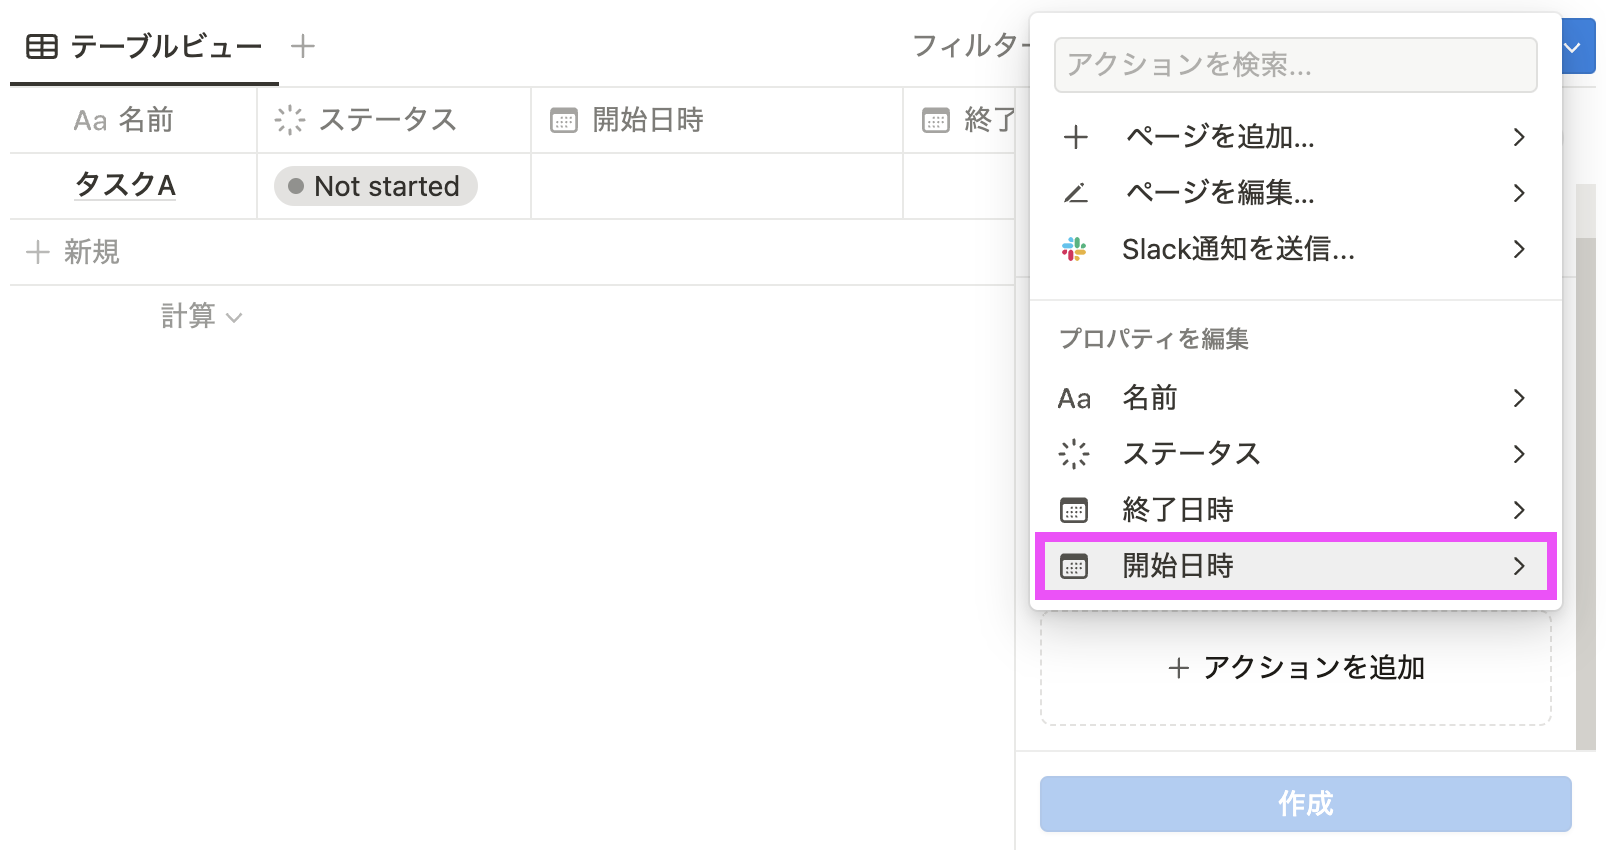Click the Slack logo icon
This screenshot has width=1606, height=850.
point(1074,249)
